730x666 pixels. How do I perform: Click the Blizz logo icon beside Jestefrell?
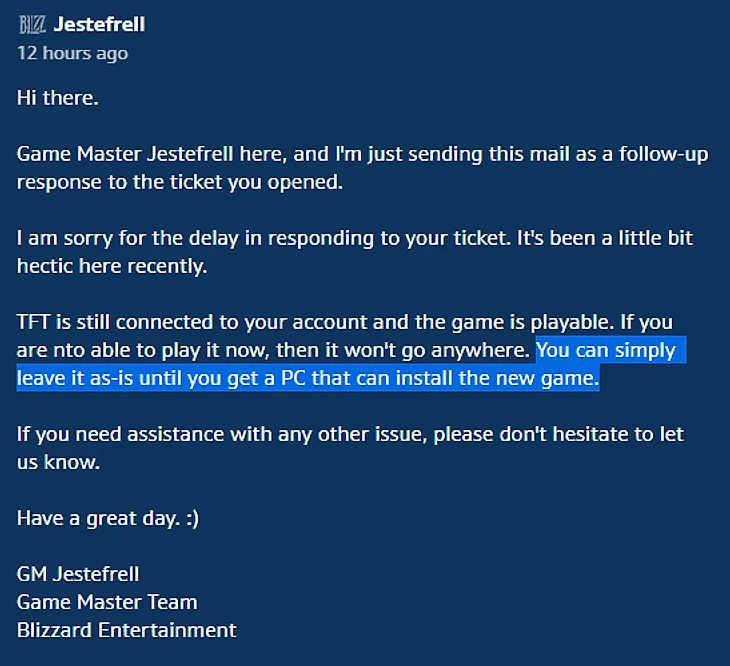click(x=32, y=24)
